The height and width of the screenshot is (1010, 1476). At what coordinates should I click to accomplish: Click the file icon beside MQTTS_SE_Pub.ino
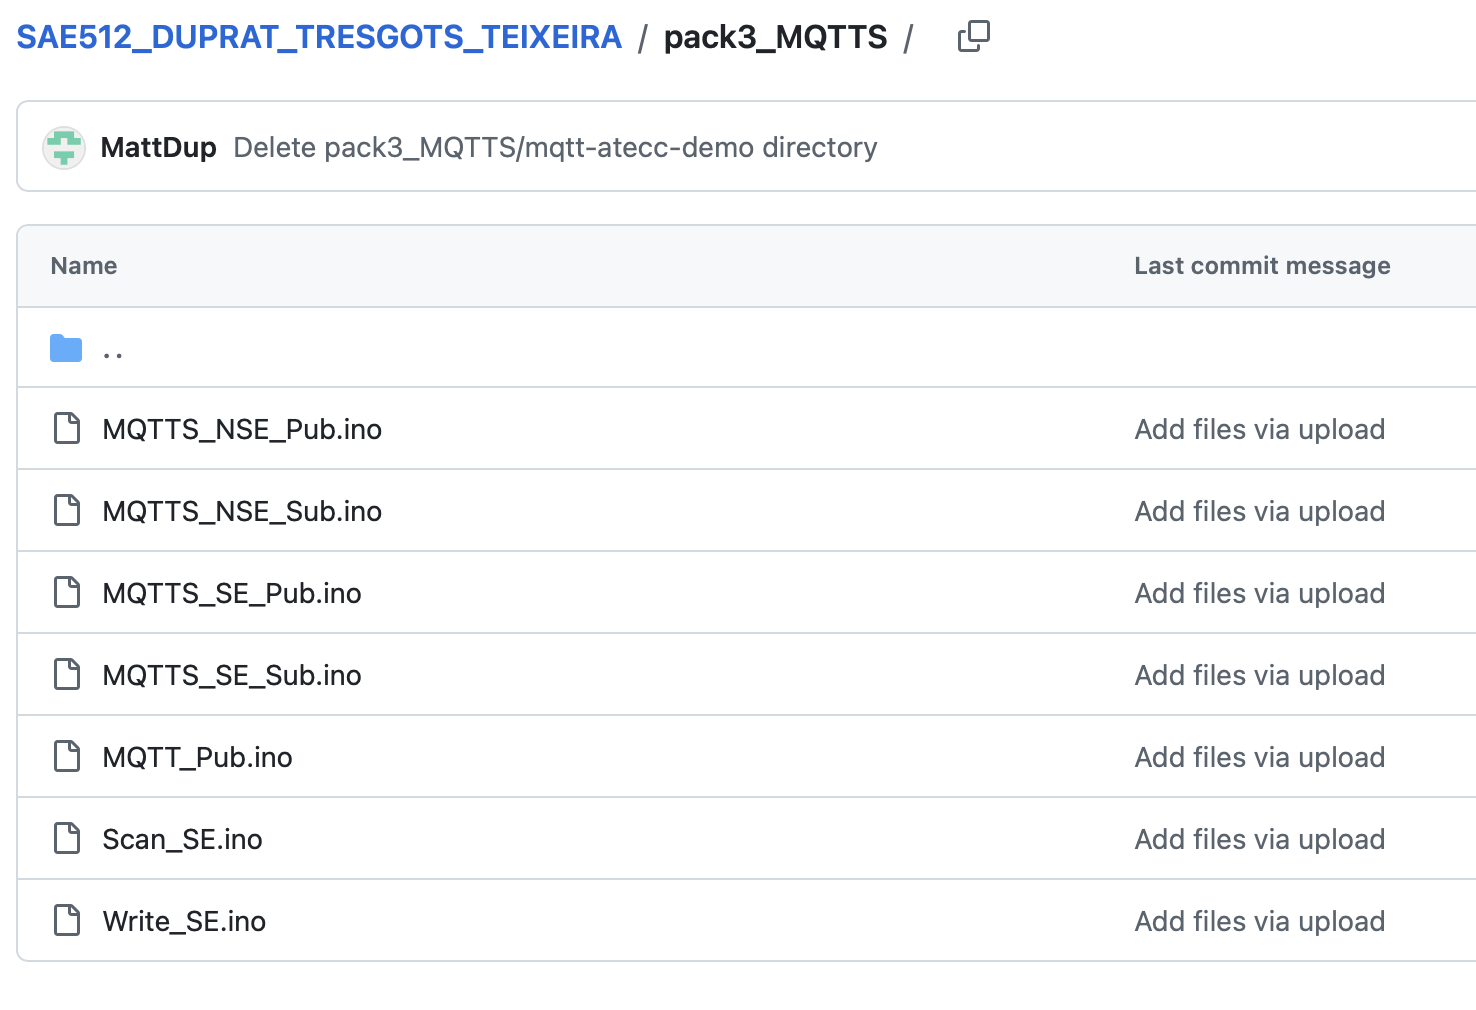(66, 592)
